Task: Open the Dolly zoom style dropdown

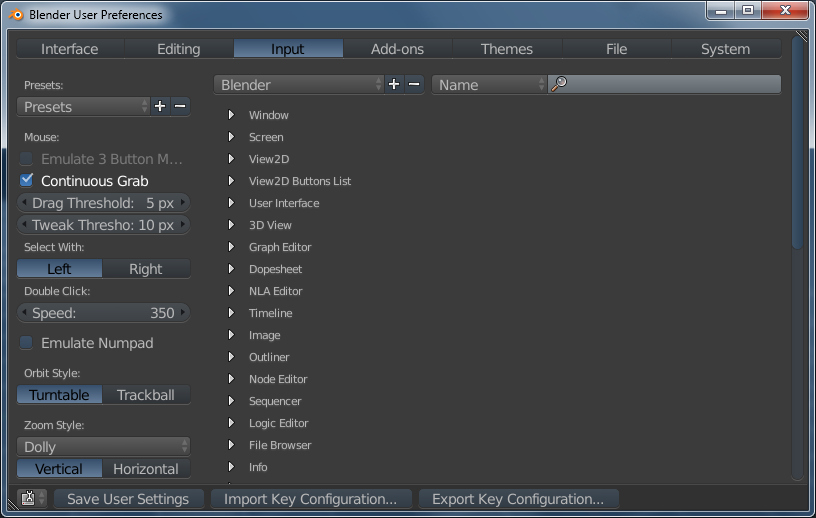Action: pyautogui.click(x=104, y=447)
